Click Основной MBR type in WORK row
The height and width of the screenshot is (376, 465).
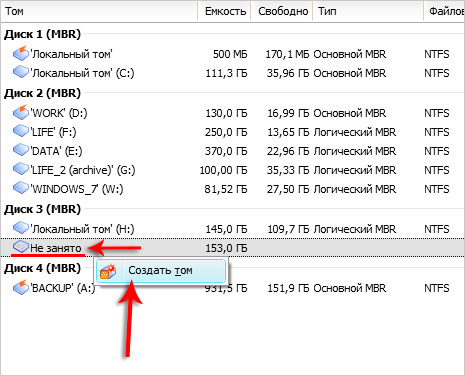(x=350, y=113)
